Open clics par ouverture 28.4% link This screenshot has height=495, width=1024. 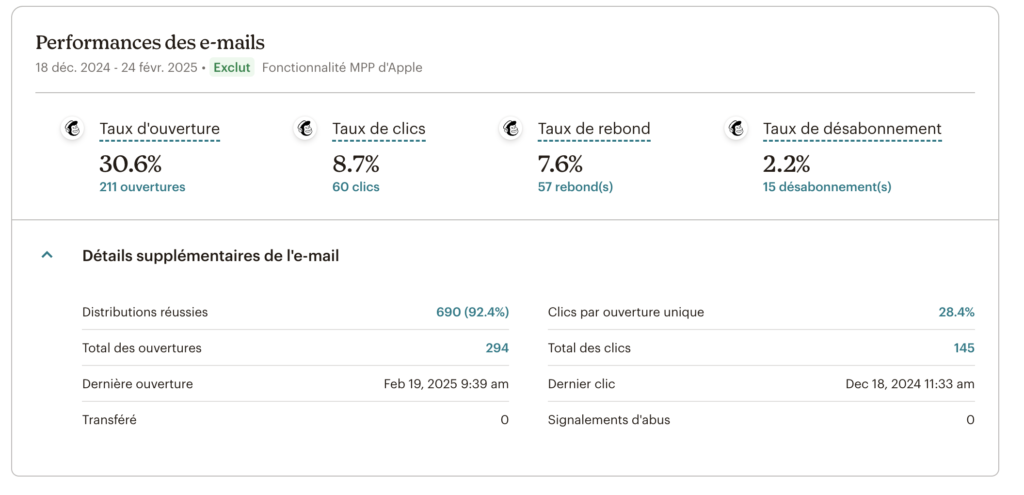coord(956,312)
